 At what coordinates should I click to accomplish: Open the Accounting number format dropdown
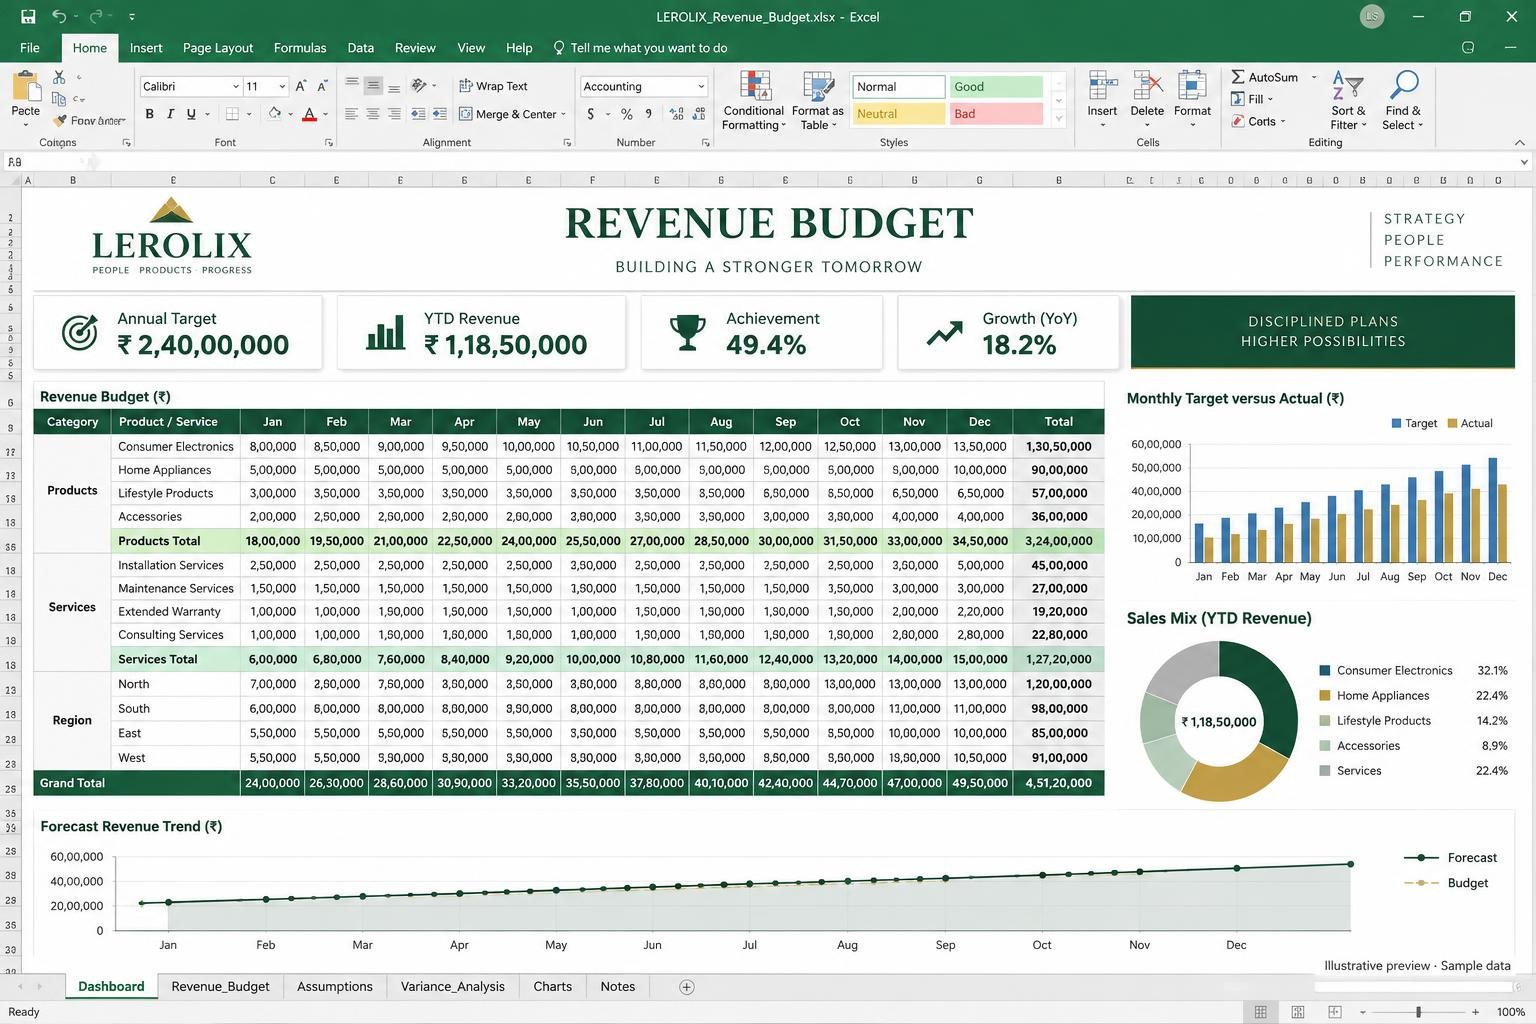tap(701, 87)
